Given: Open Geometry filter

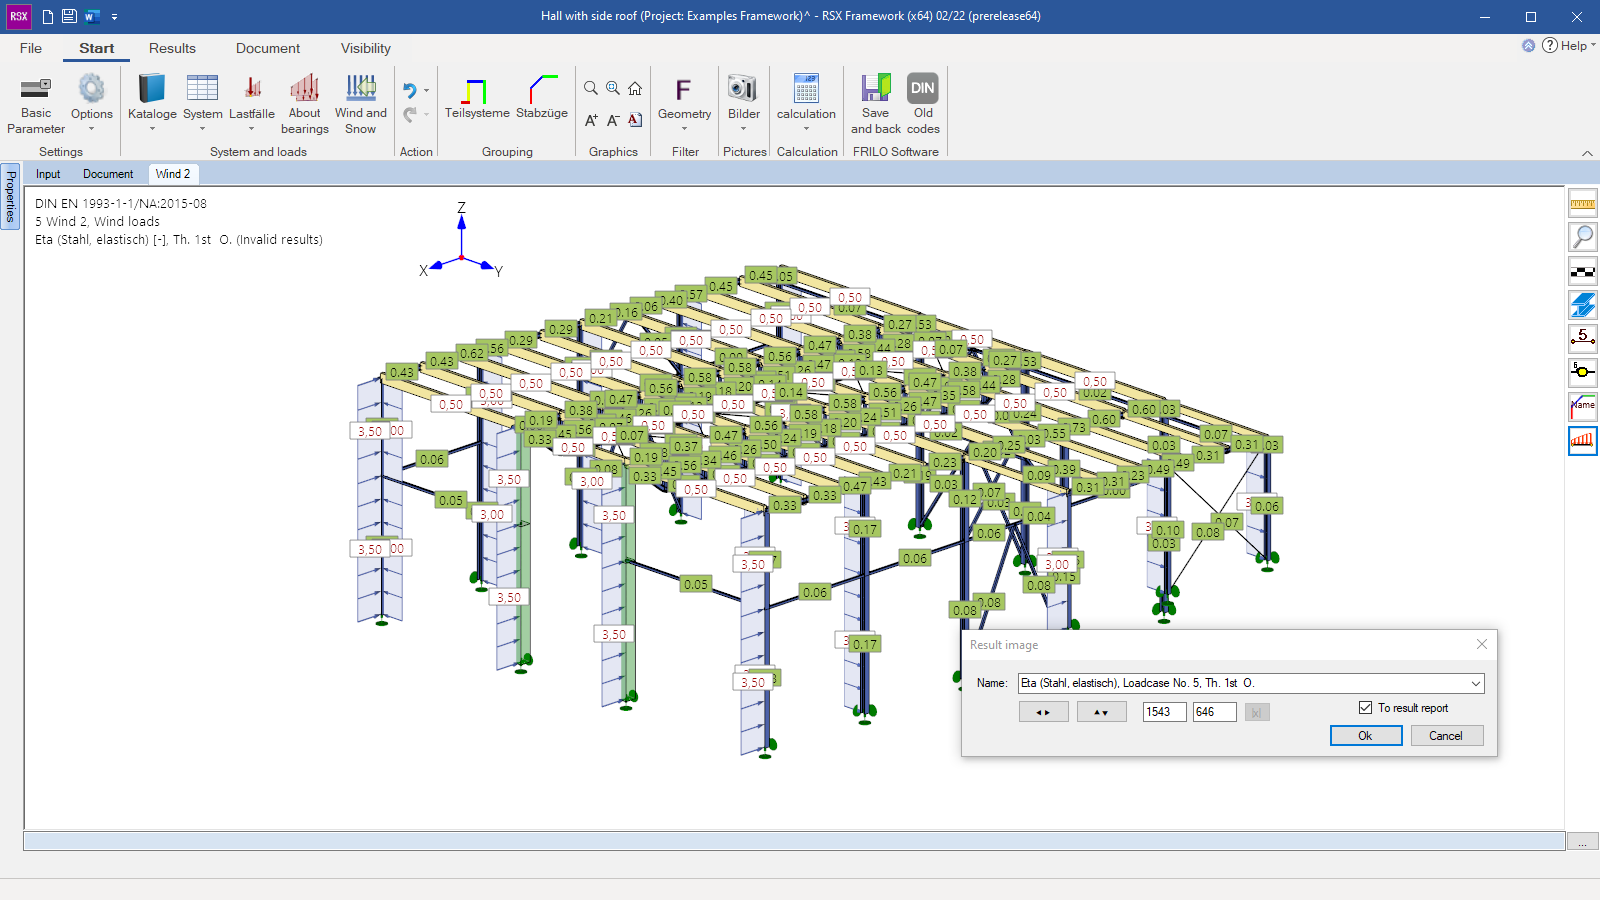Looking at the screenshot, I should pyautogui.click(x=684, y=97).
